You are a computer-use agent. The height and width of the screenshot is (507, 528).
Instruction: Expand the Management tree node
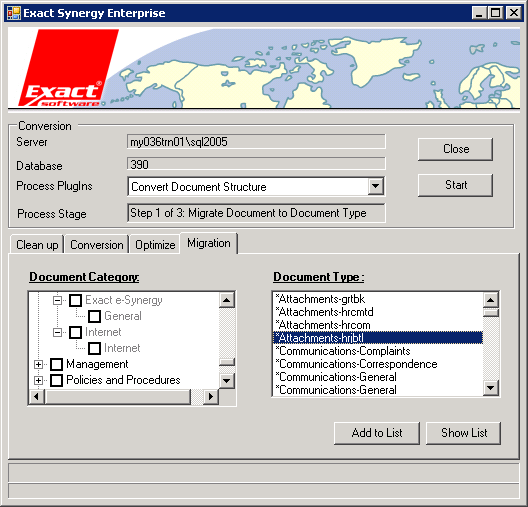[x=38, y=364]
